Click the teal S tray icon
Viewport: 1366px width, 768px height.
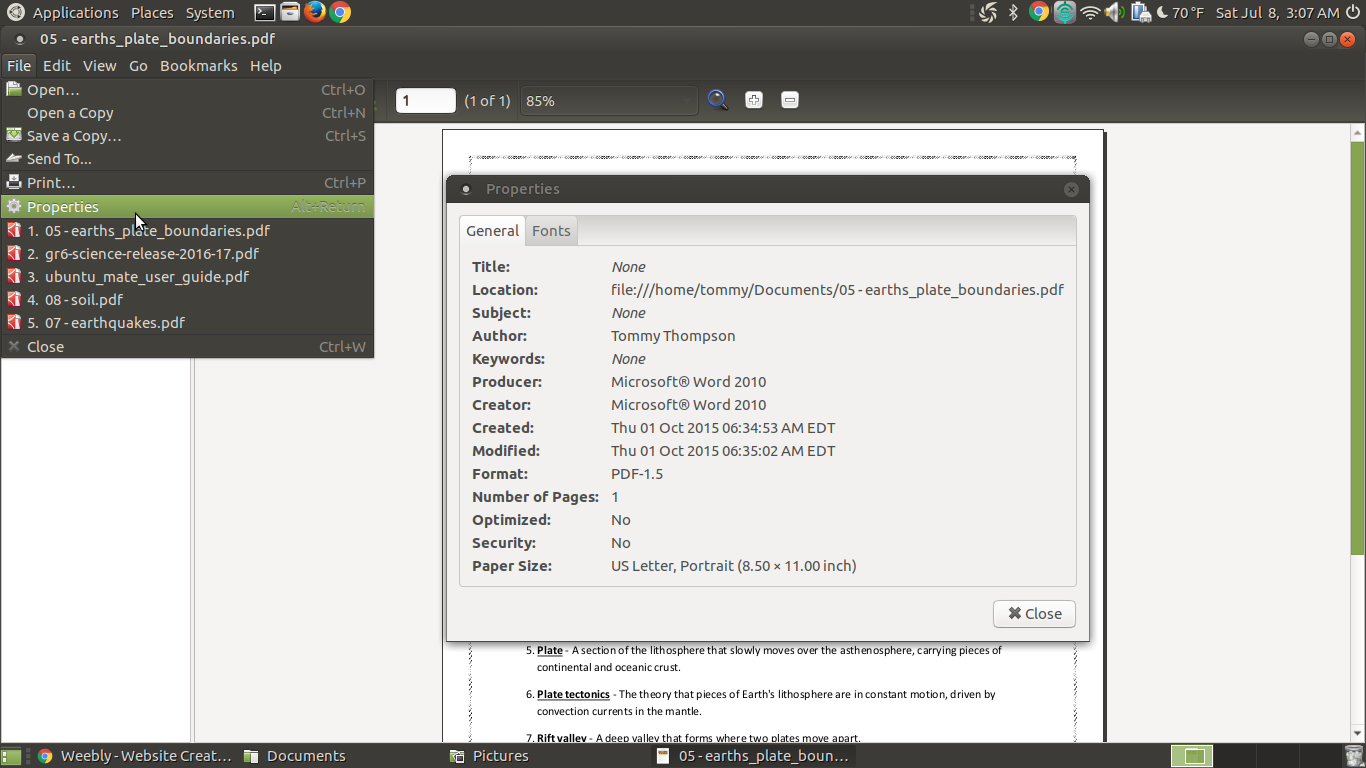click(x=1065, y=13)
